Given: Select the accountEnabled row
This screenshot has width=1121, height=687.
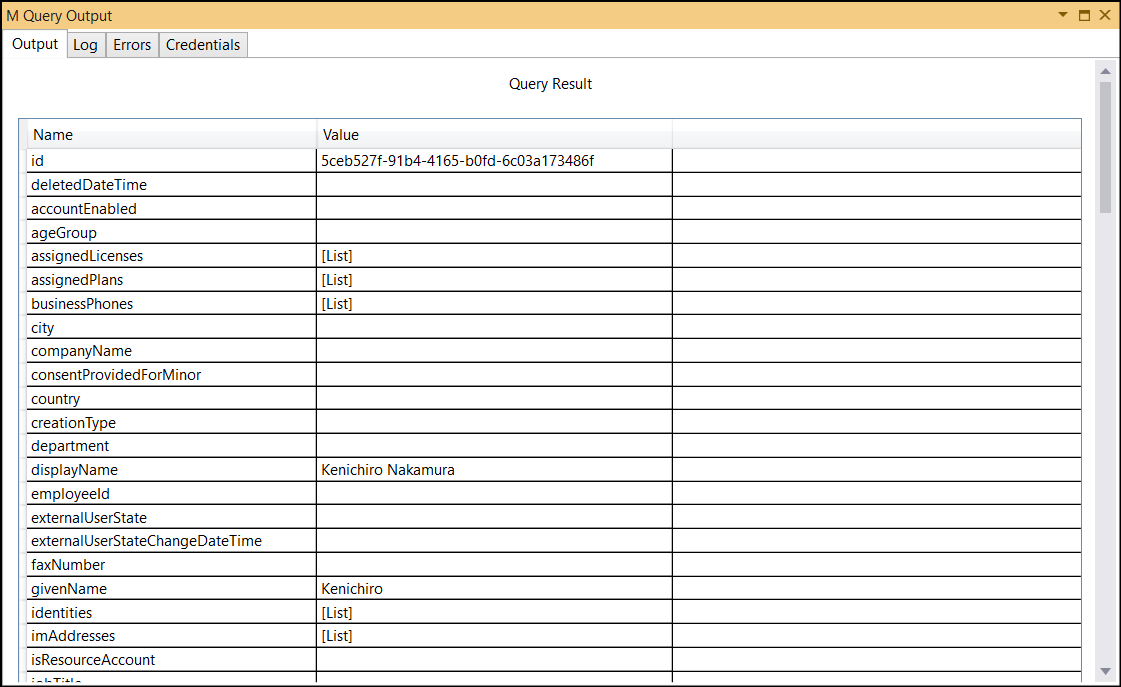Looking at the screenshot, I should point(554,209).
